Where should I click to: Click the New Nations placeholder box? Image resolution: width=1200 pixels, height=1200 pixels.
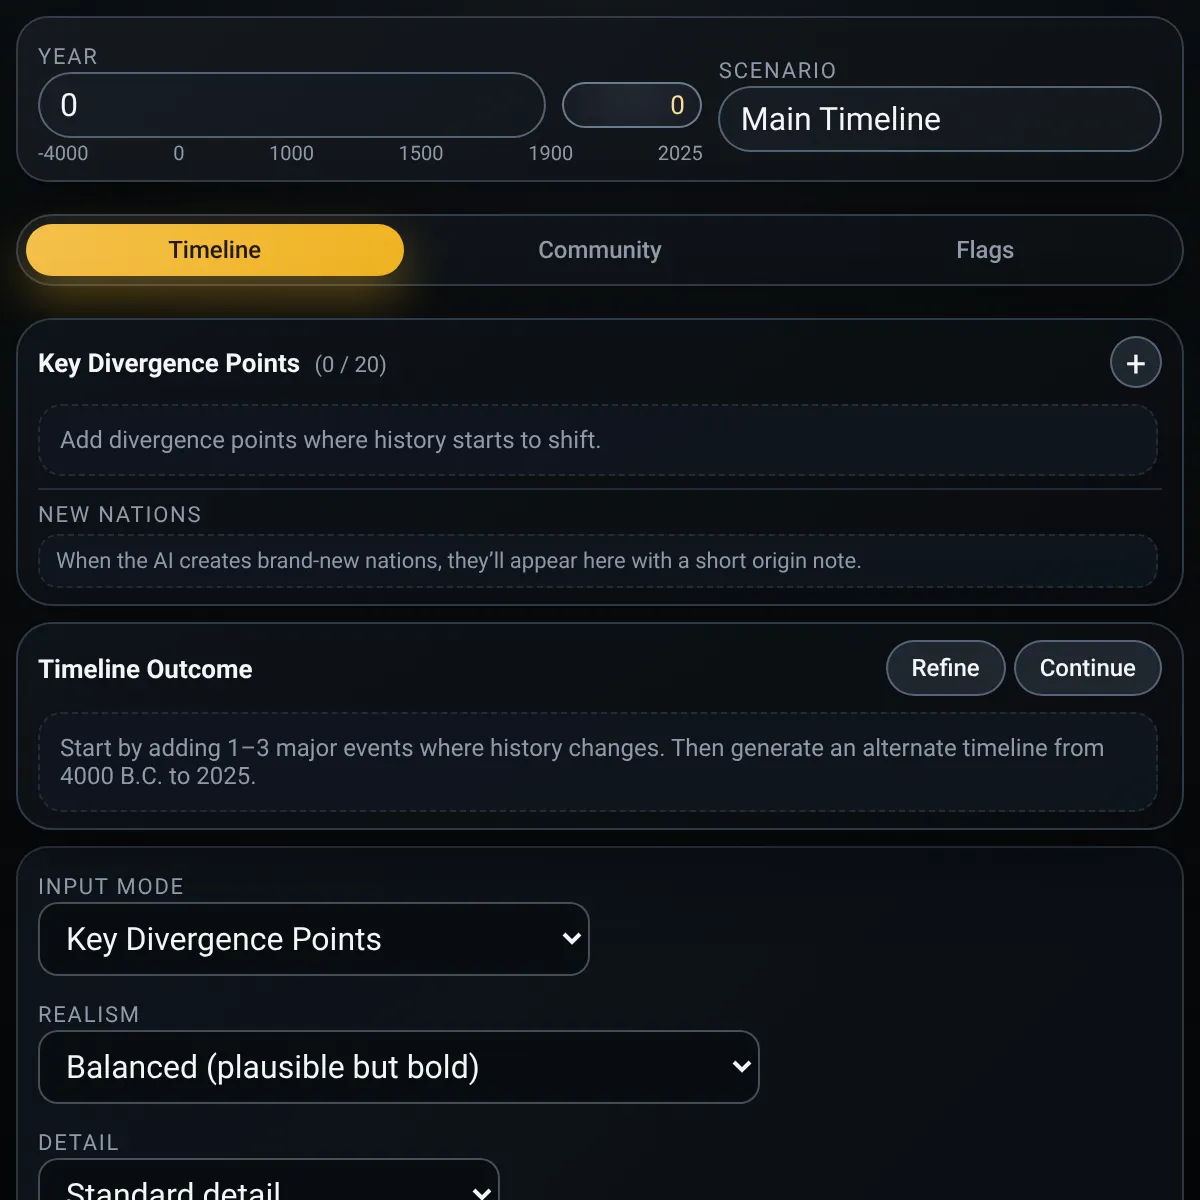click(597, 561)
